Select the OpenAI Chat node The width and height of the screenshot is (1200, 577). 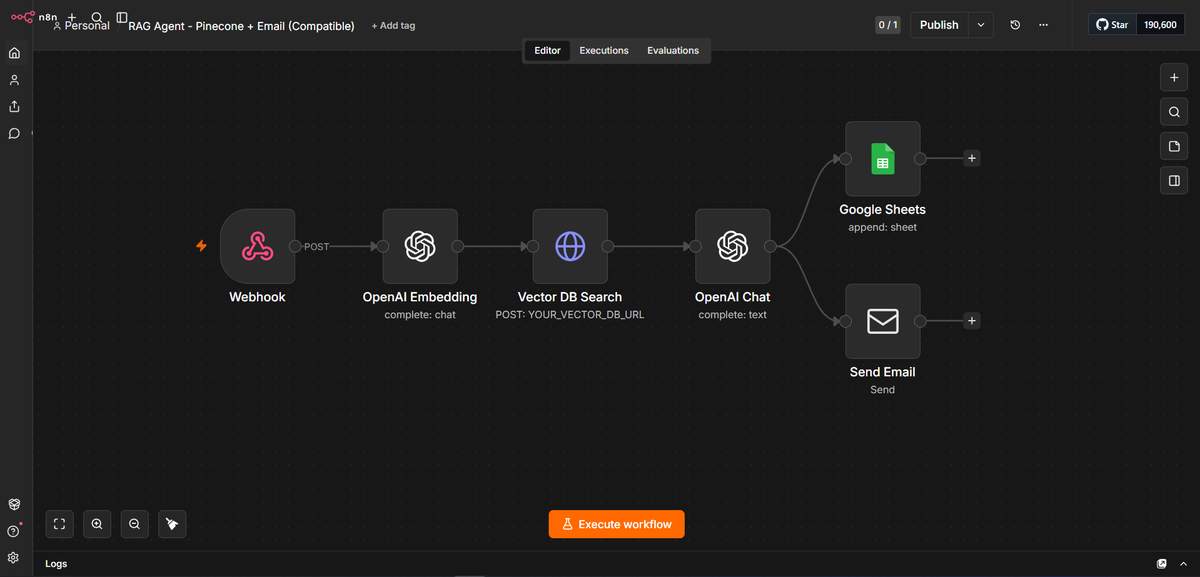coord(733,246)
